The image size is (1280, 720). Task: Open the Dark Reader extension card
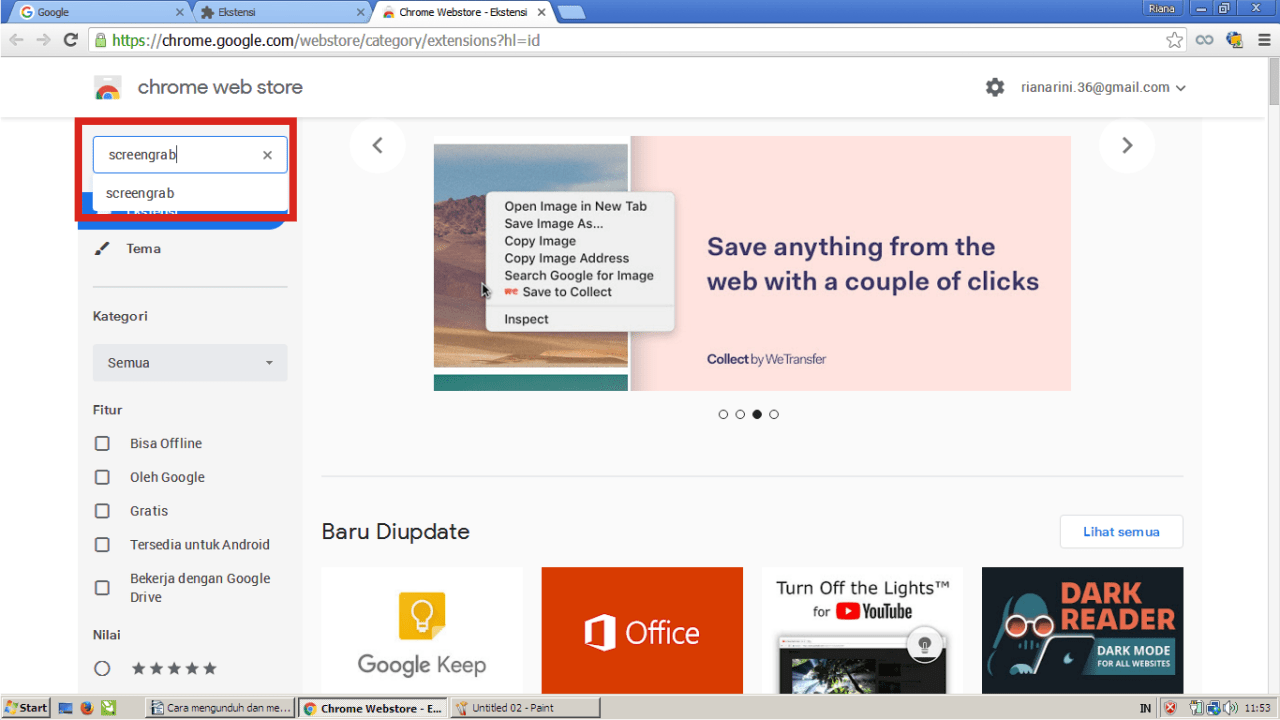coord(1082,630)
